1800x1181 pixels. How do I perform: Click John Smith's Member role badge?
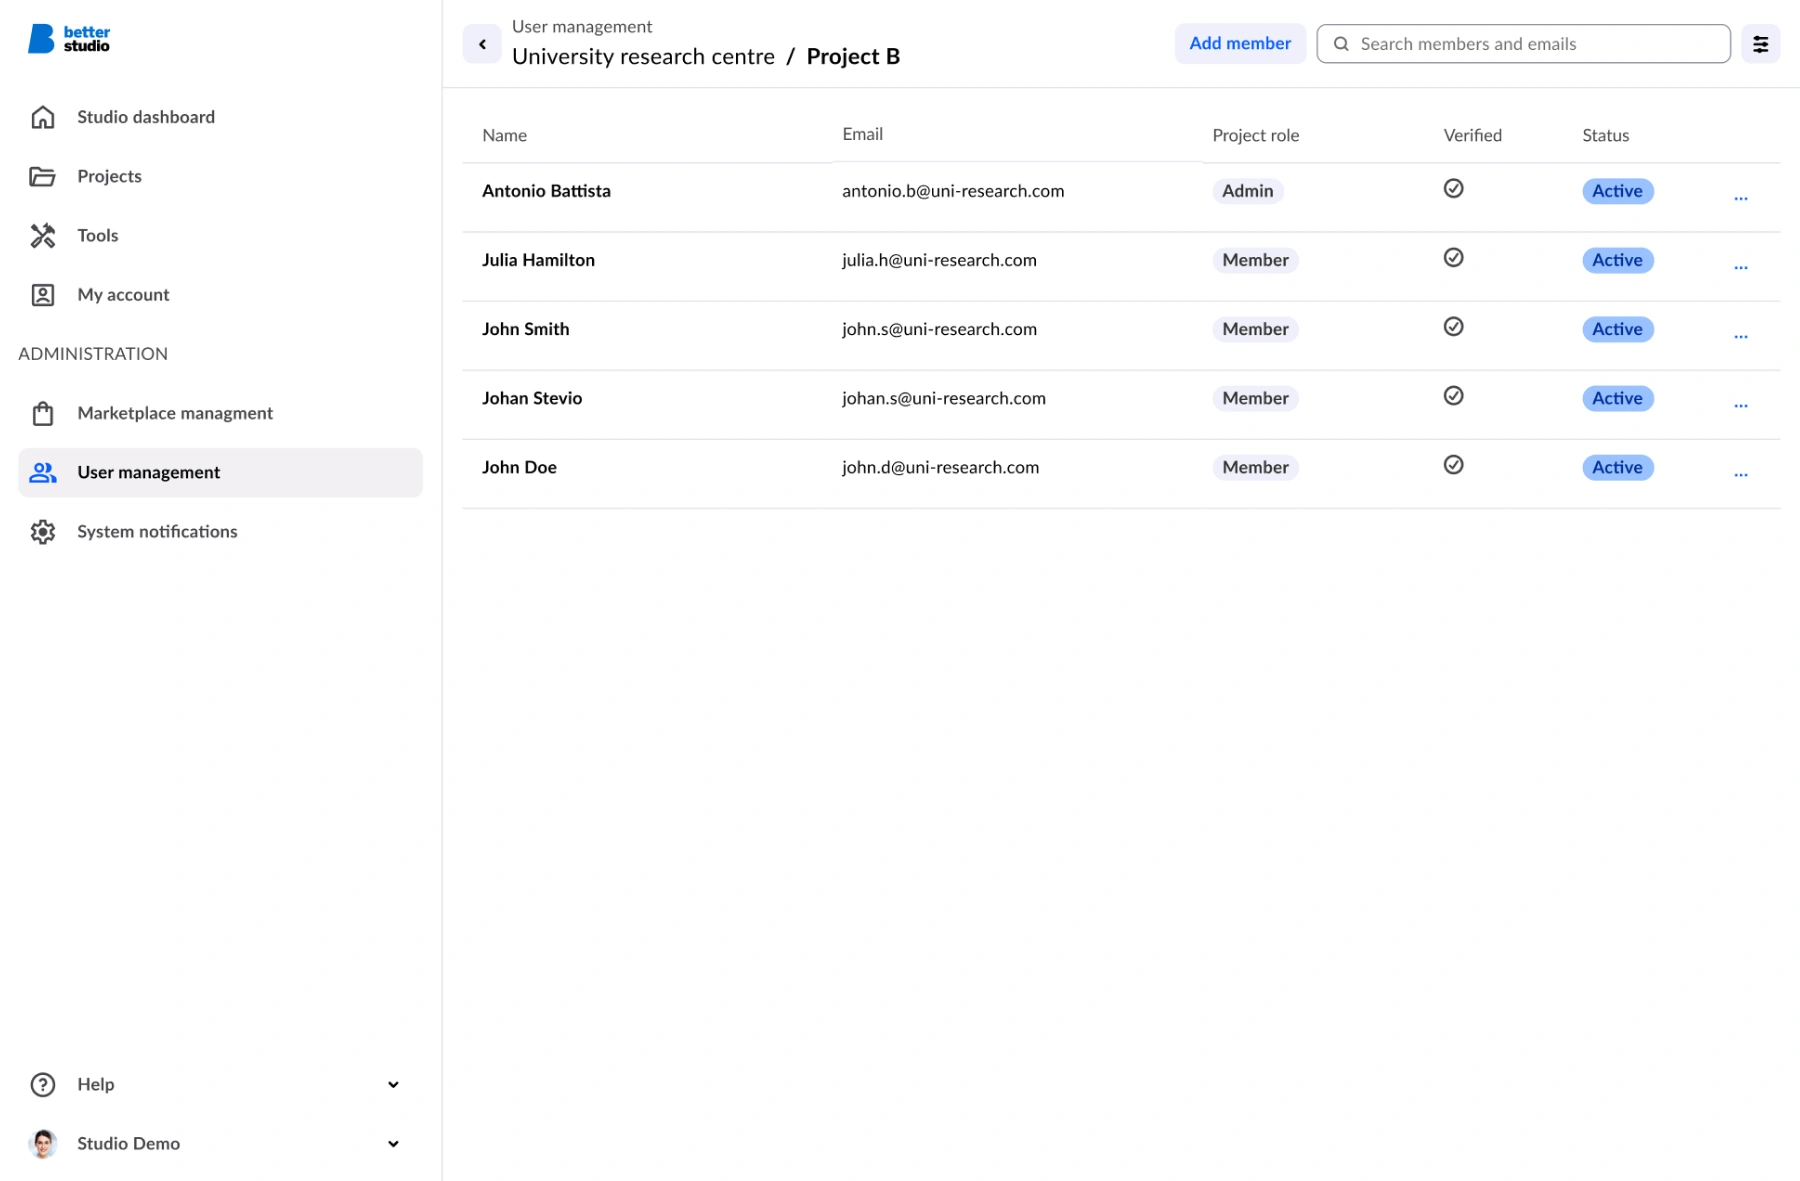coord(1255,329)
